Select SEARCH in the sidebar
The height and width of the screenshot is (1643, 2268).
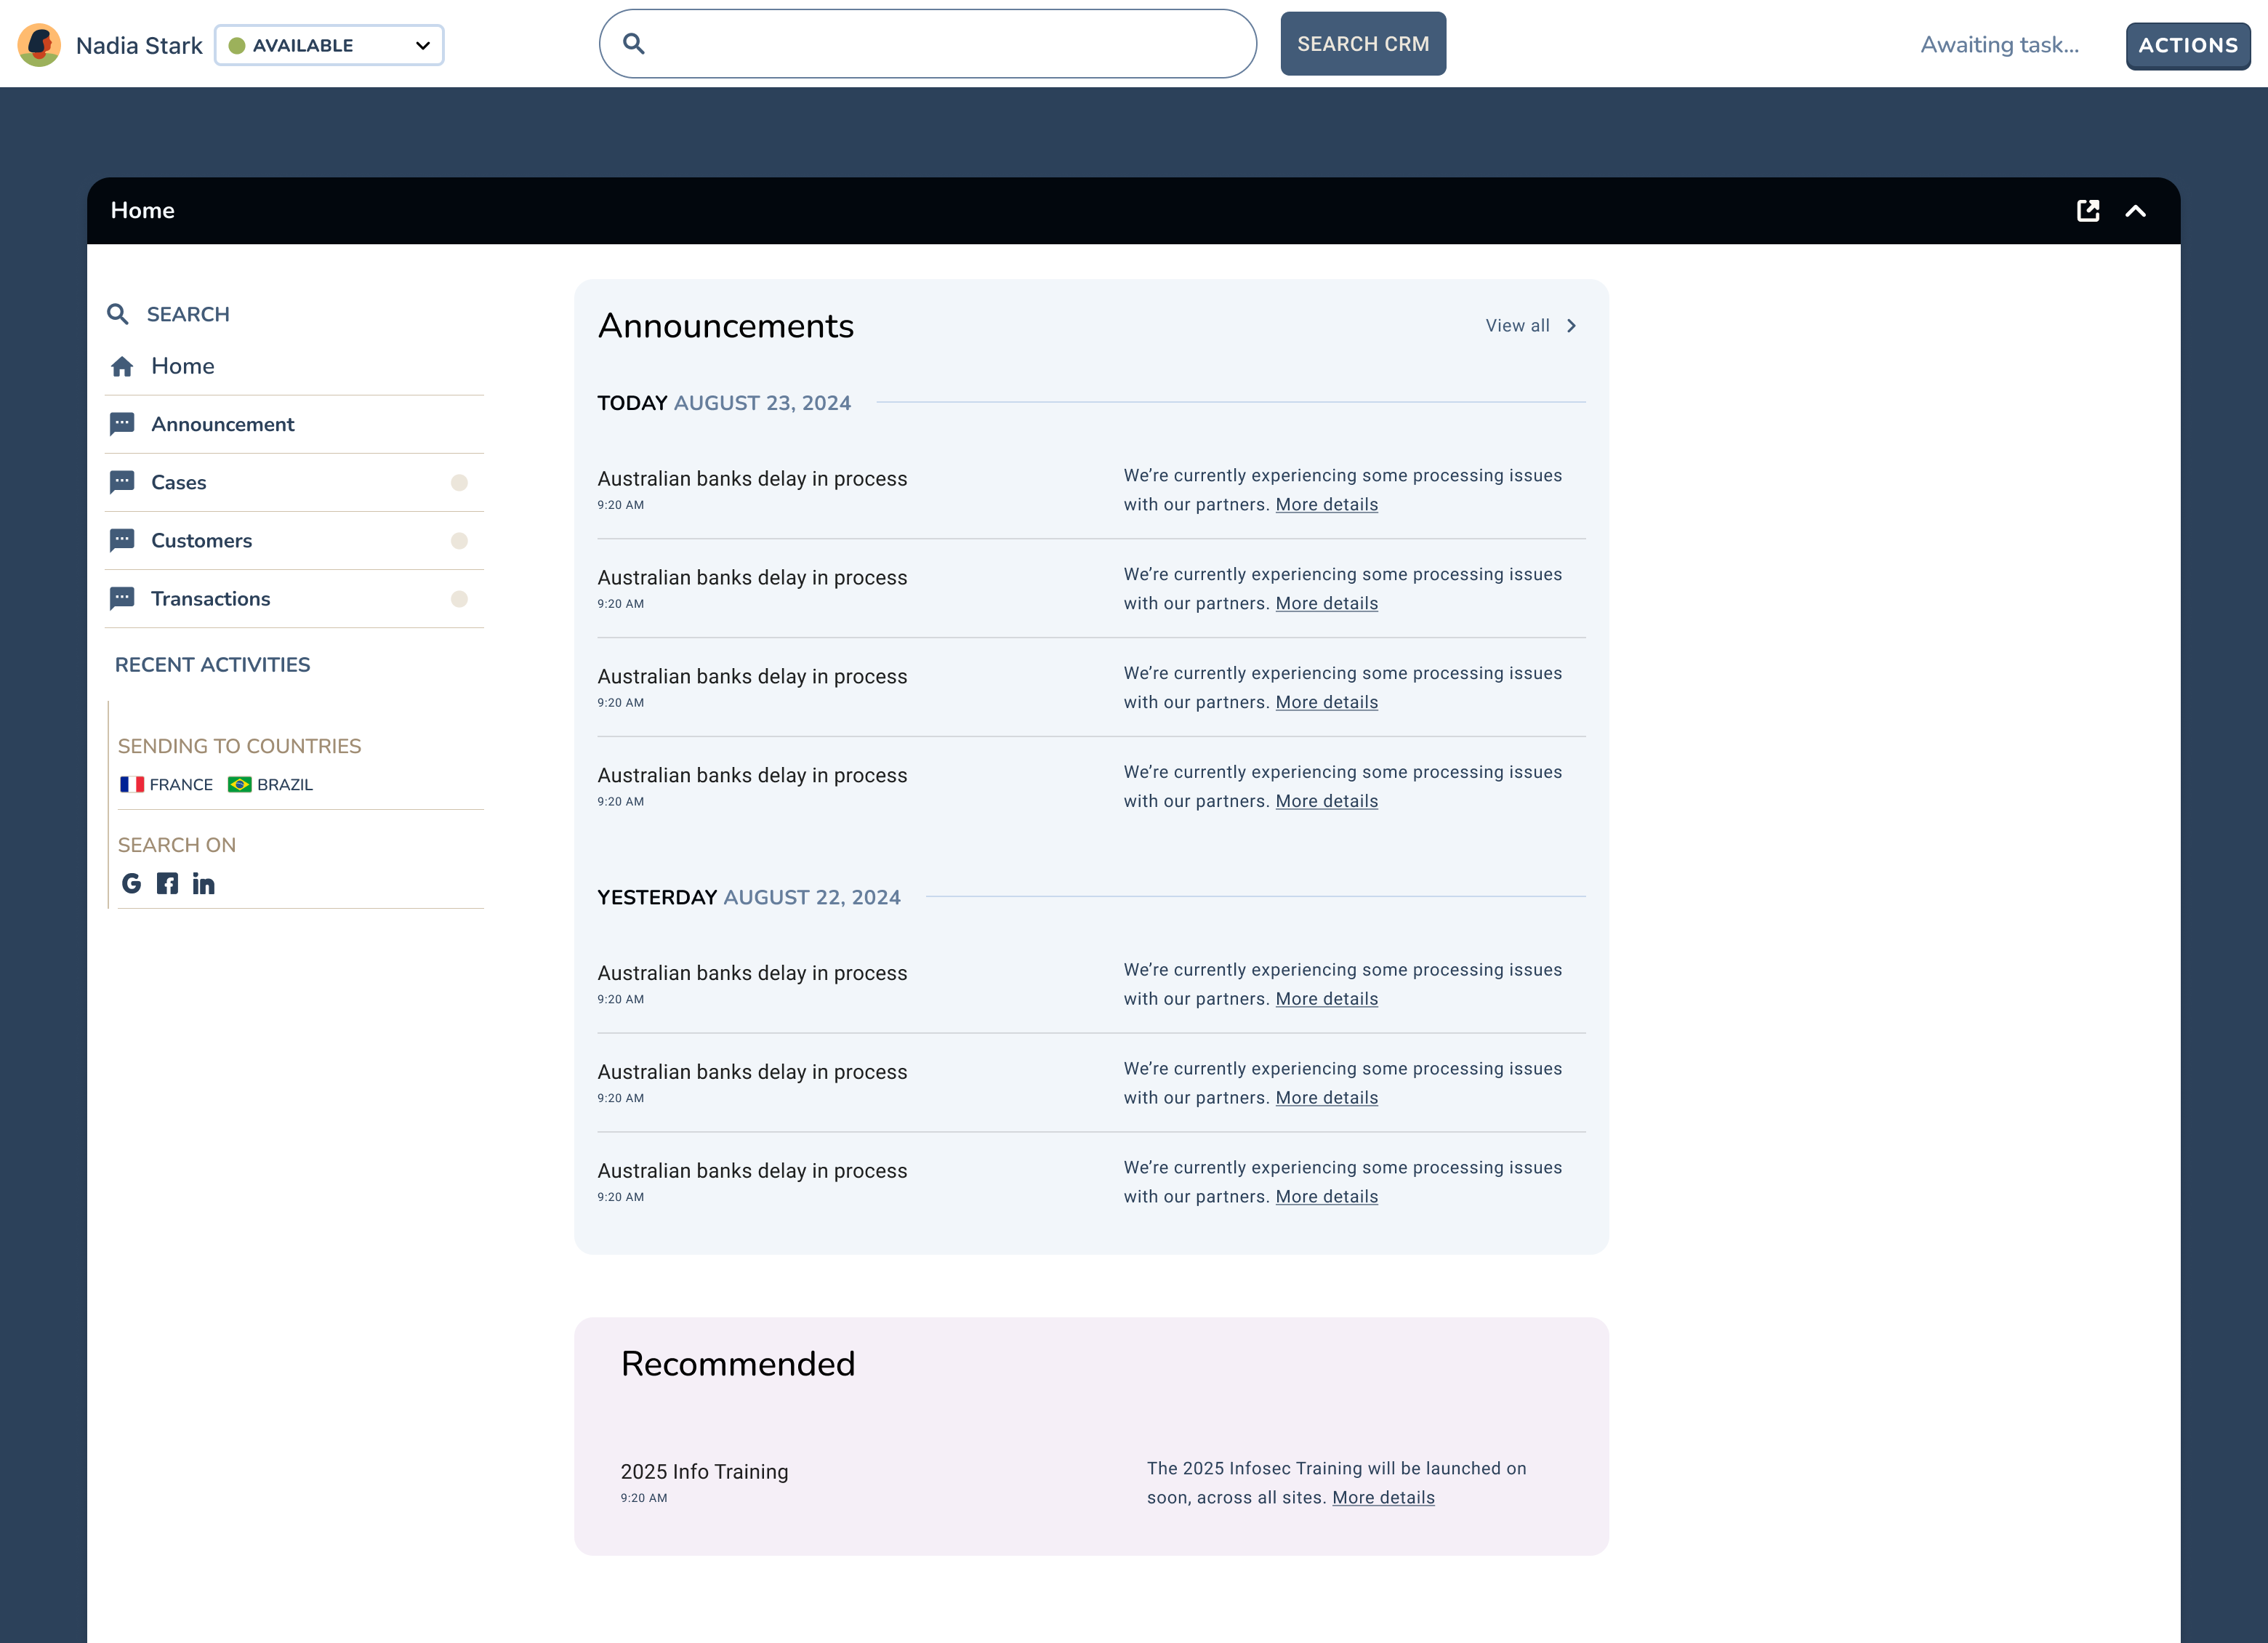click(188, 314)
